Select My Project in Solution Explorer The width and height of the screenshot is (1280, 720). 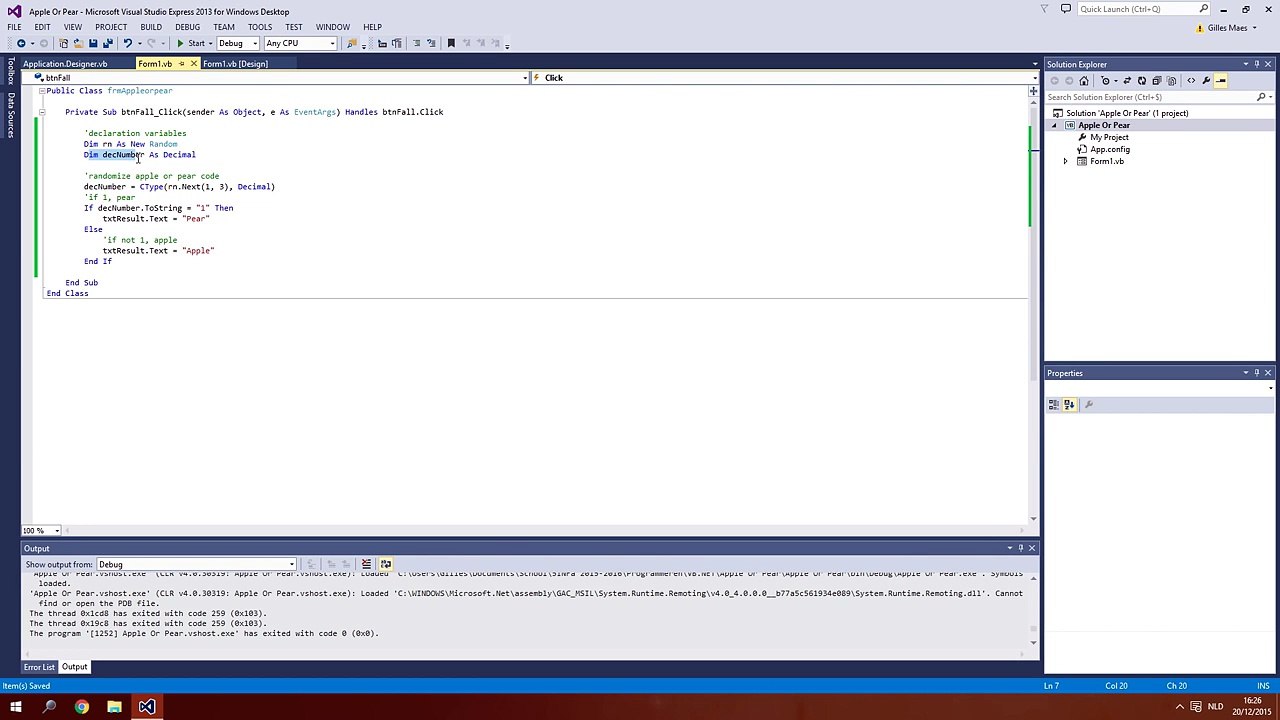click(1109, 137)
